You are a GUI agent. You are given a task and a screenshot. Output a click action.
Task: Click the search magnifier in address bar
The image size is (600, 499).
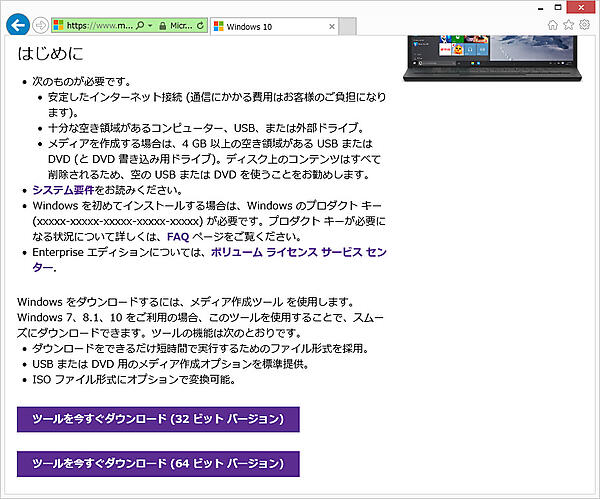tap(140, 26)
